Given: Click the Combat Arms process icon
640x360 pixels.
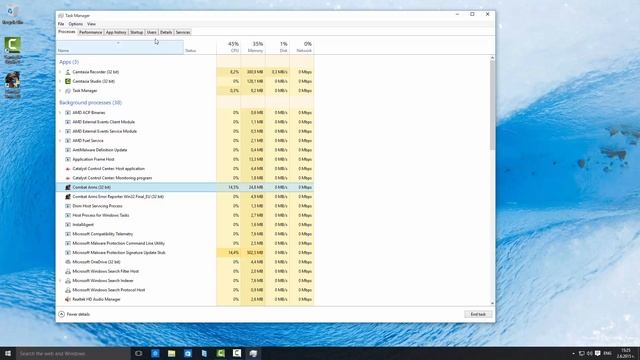Looking at the screenshot, I should click(x=68, y=187).
